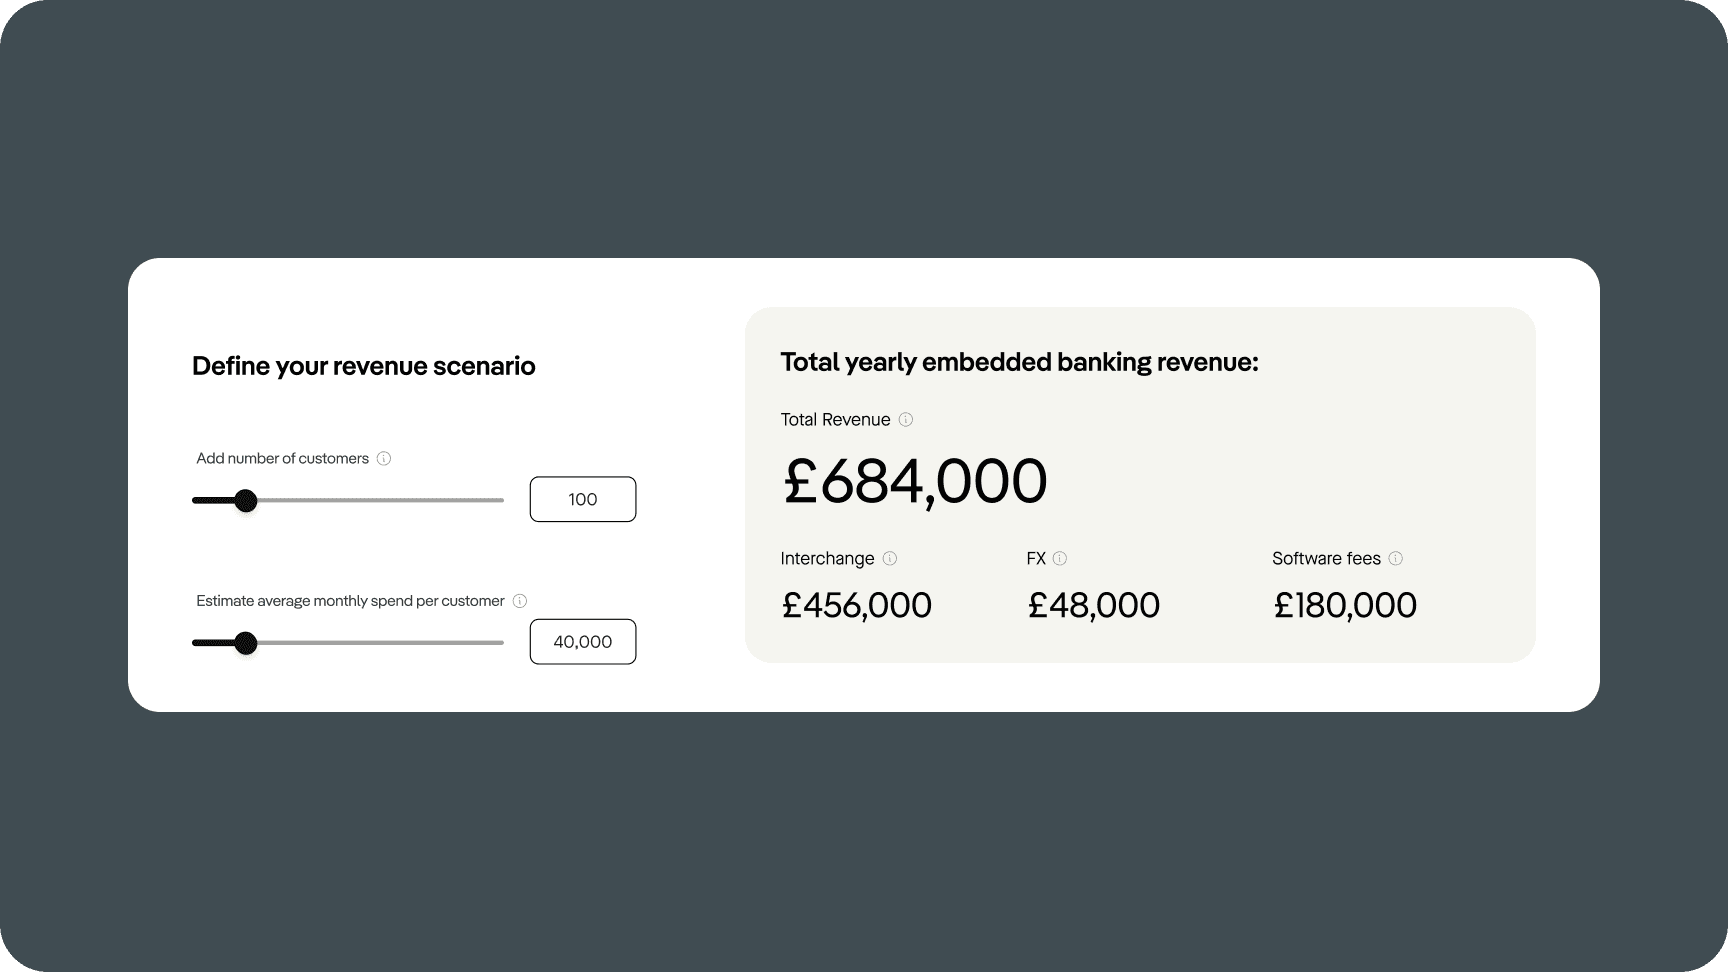Image resolution: width=1728 pixels, height=972 pixels.
Task: Open the Total Revenue info tooltip icon
Action: coord(906,420)
